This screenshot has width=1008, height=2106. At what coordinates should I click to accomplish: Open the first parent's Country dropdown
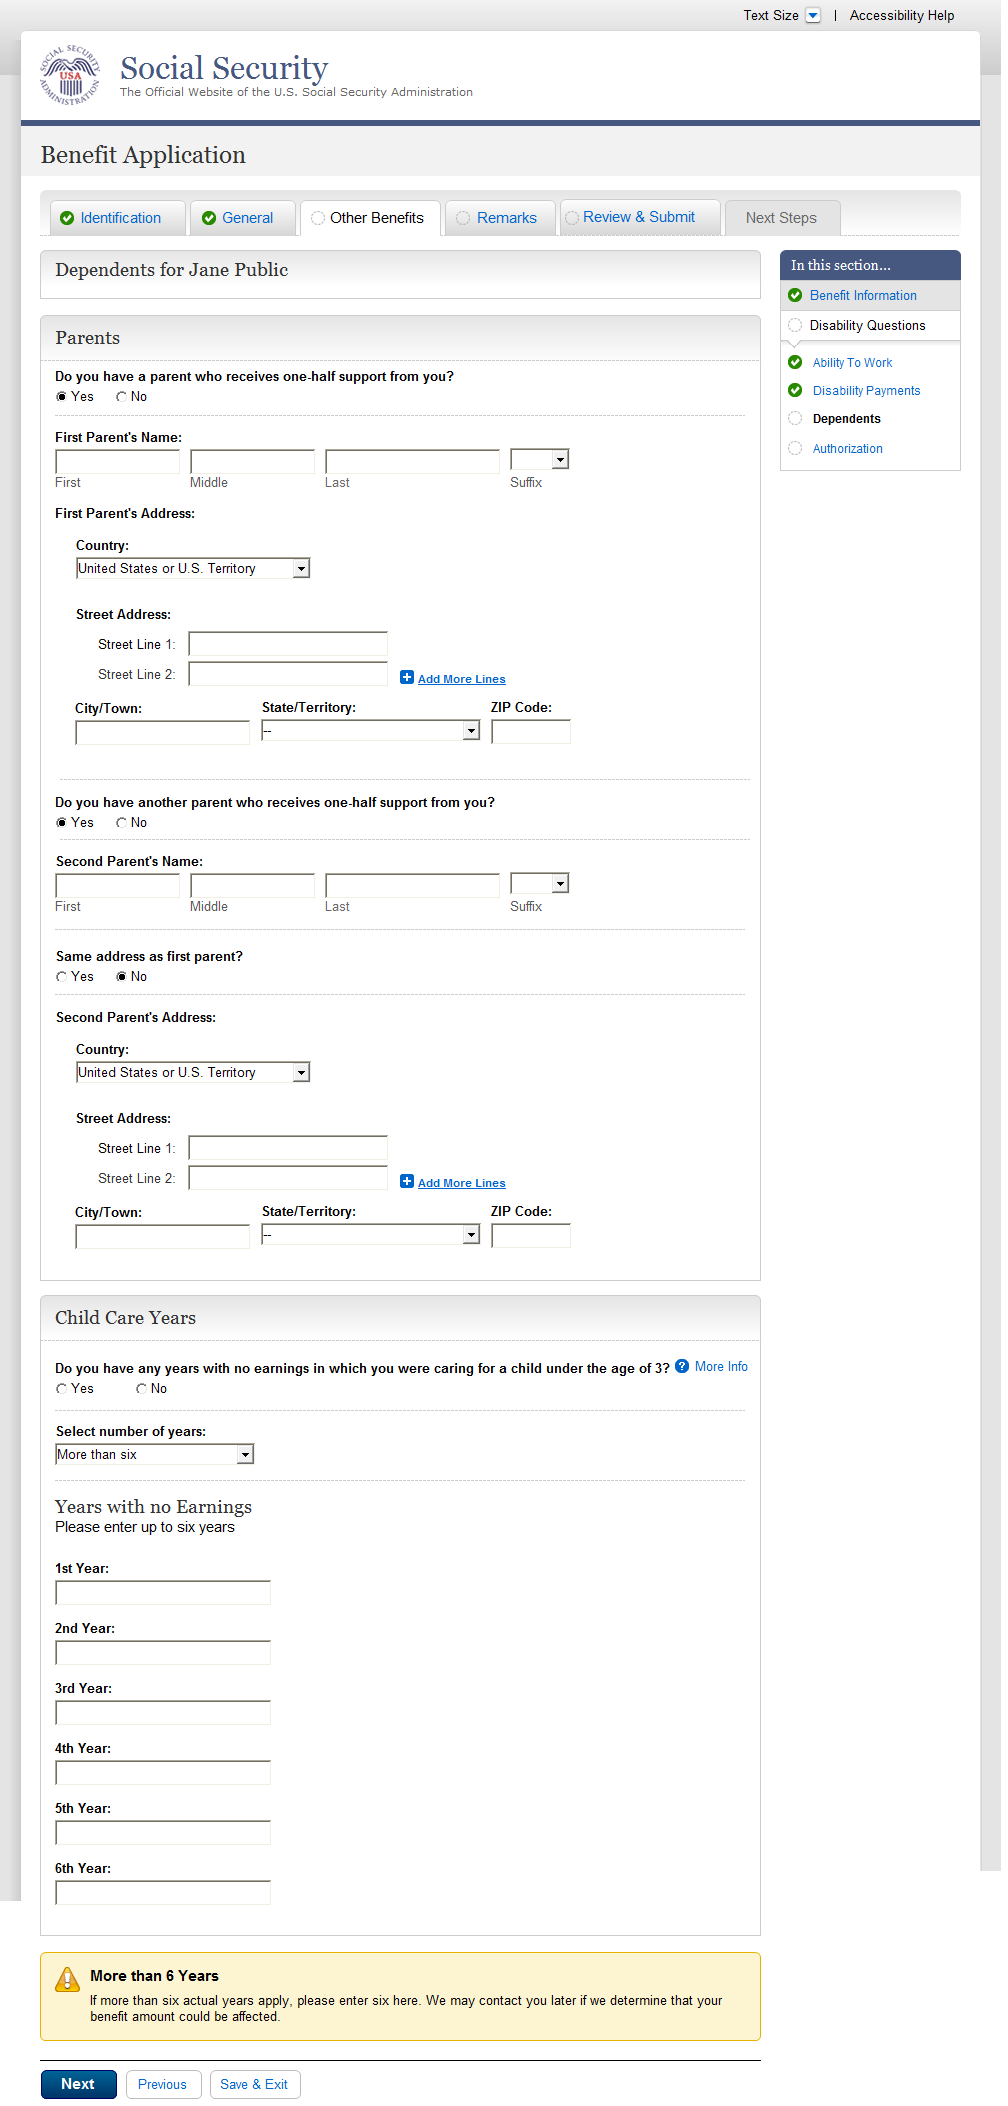tap(193, 568)
